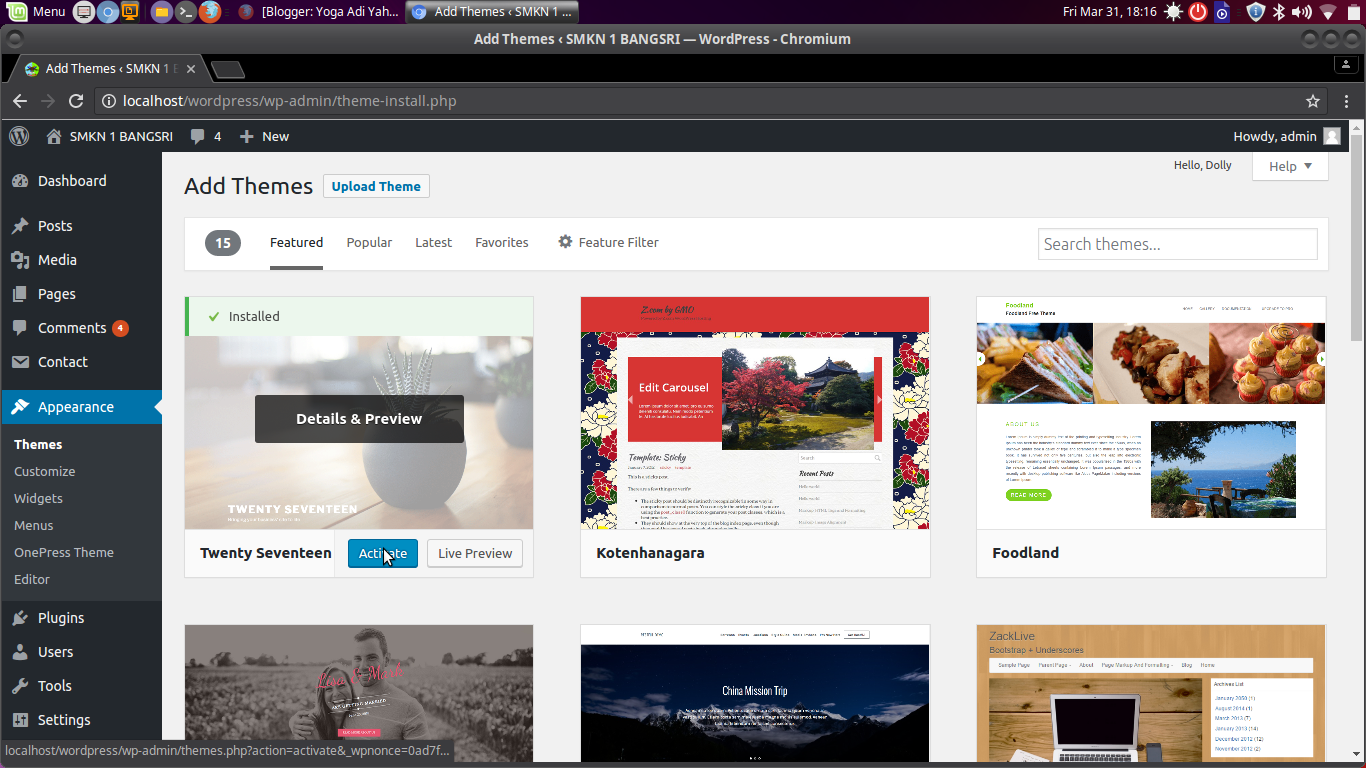Switch to the Popular themes tab
The image size is (1366, 768).
point(369,242)
